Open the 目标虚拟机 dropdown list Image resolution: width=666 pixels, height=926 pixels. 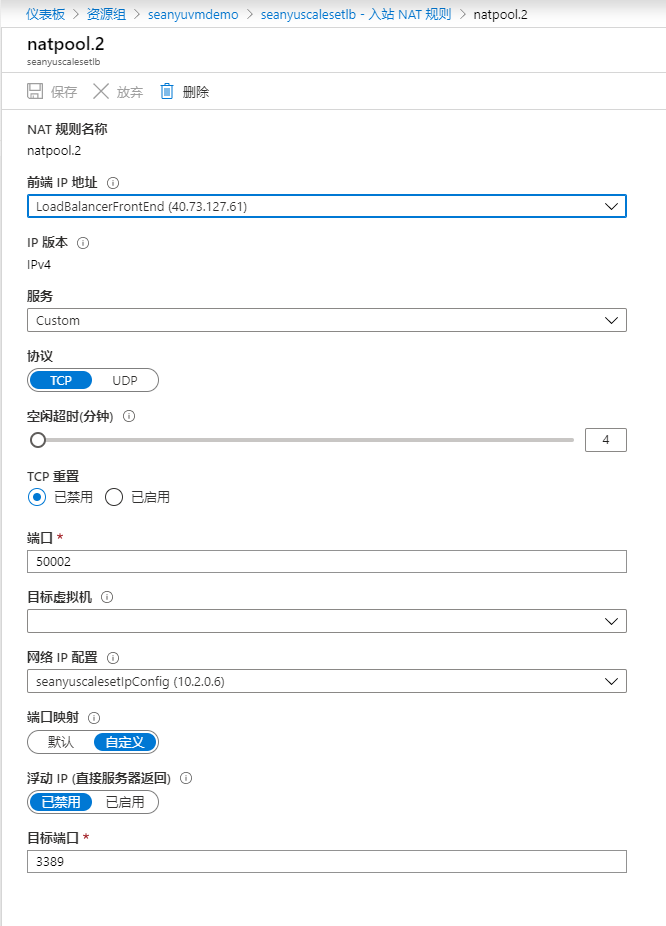[326, 621]
